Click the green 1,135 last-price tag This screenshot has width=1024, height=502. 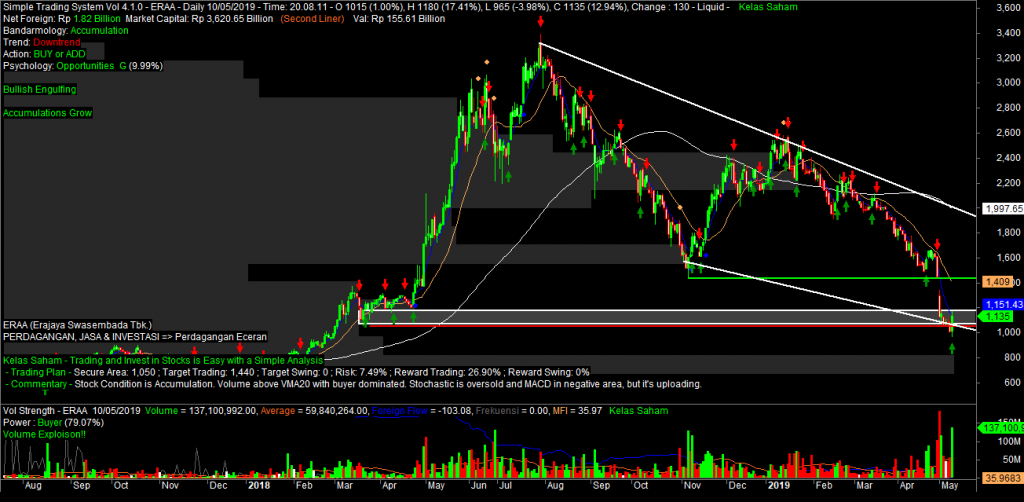coord(995,316)
